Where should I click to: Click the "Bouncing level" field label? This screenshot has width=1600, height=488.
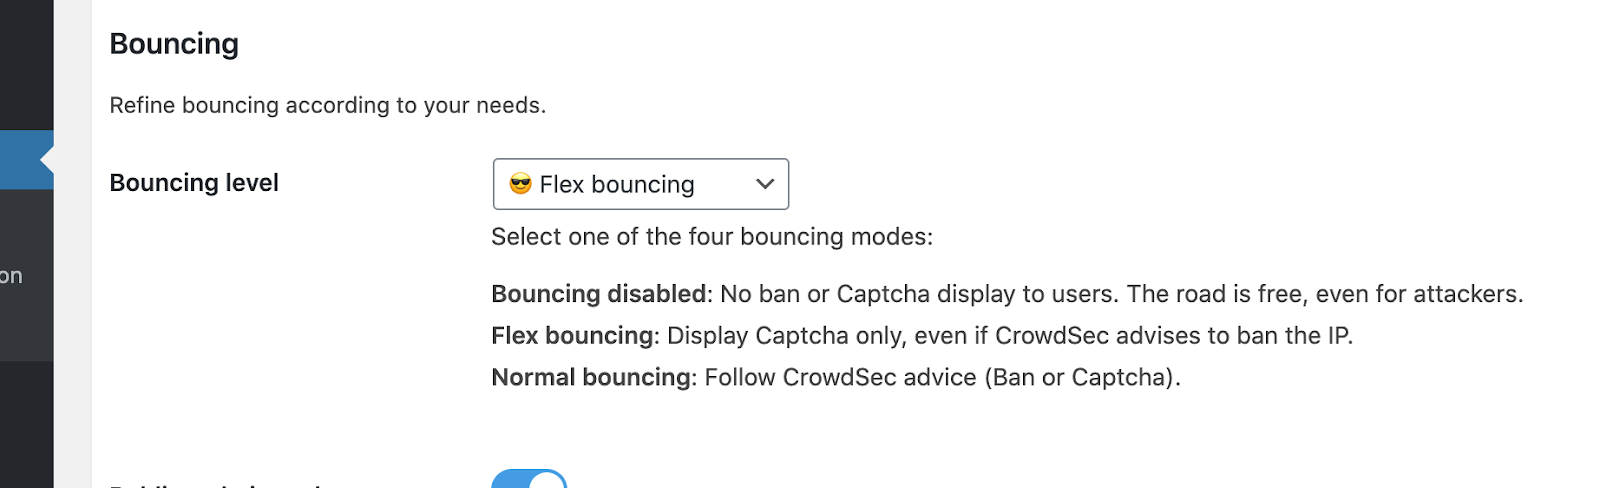pos(194,183)
